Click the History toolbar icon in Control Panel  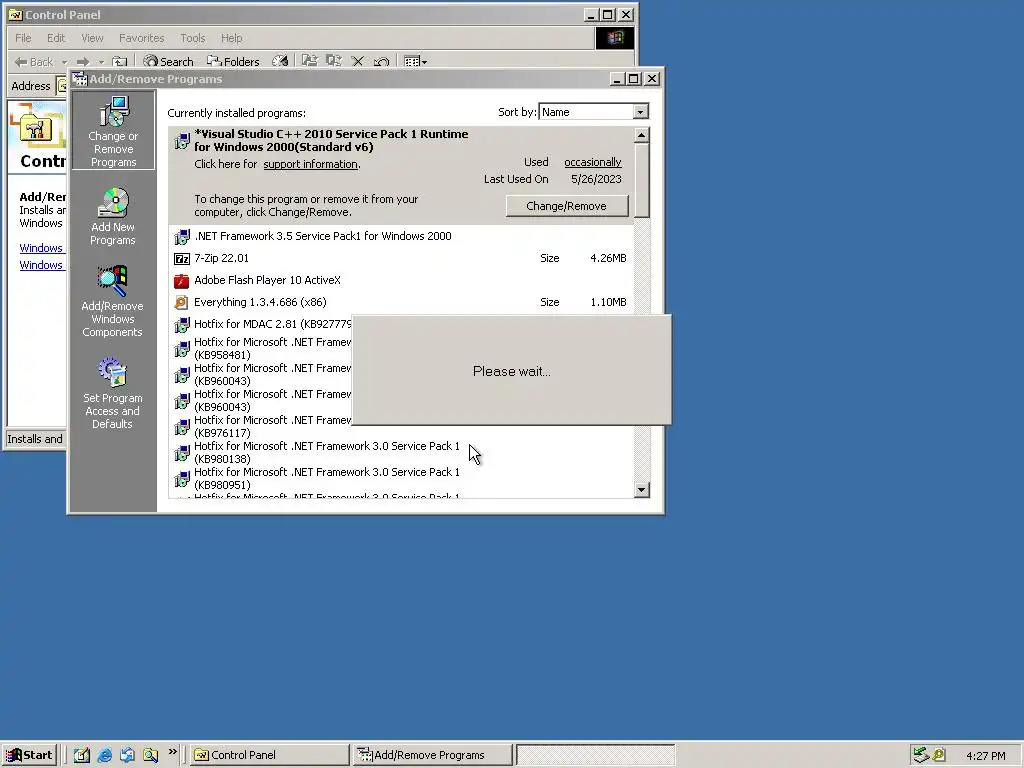coord(280,61)
